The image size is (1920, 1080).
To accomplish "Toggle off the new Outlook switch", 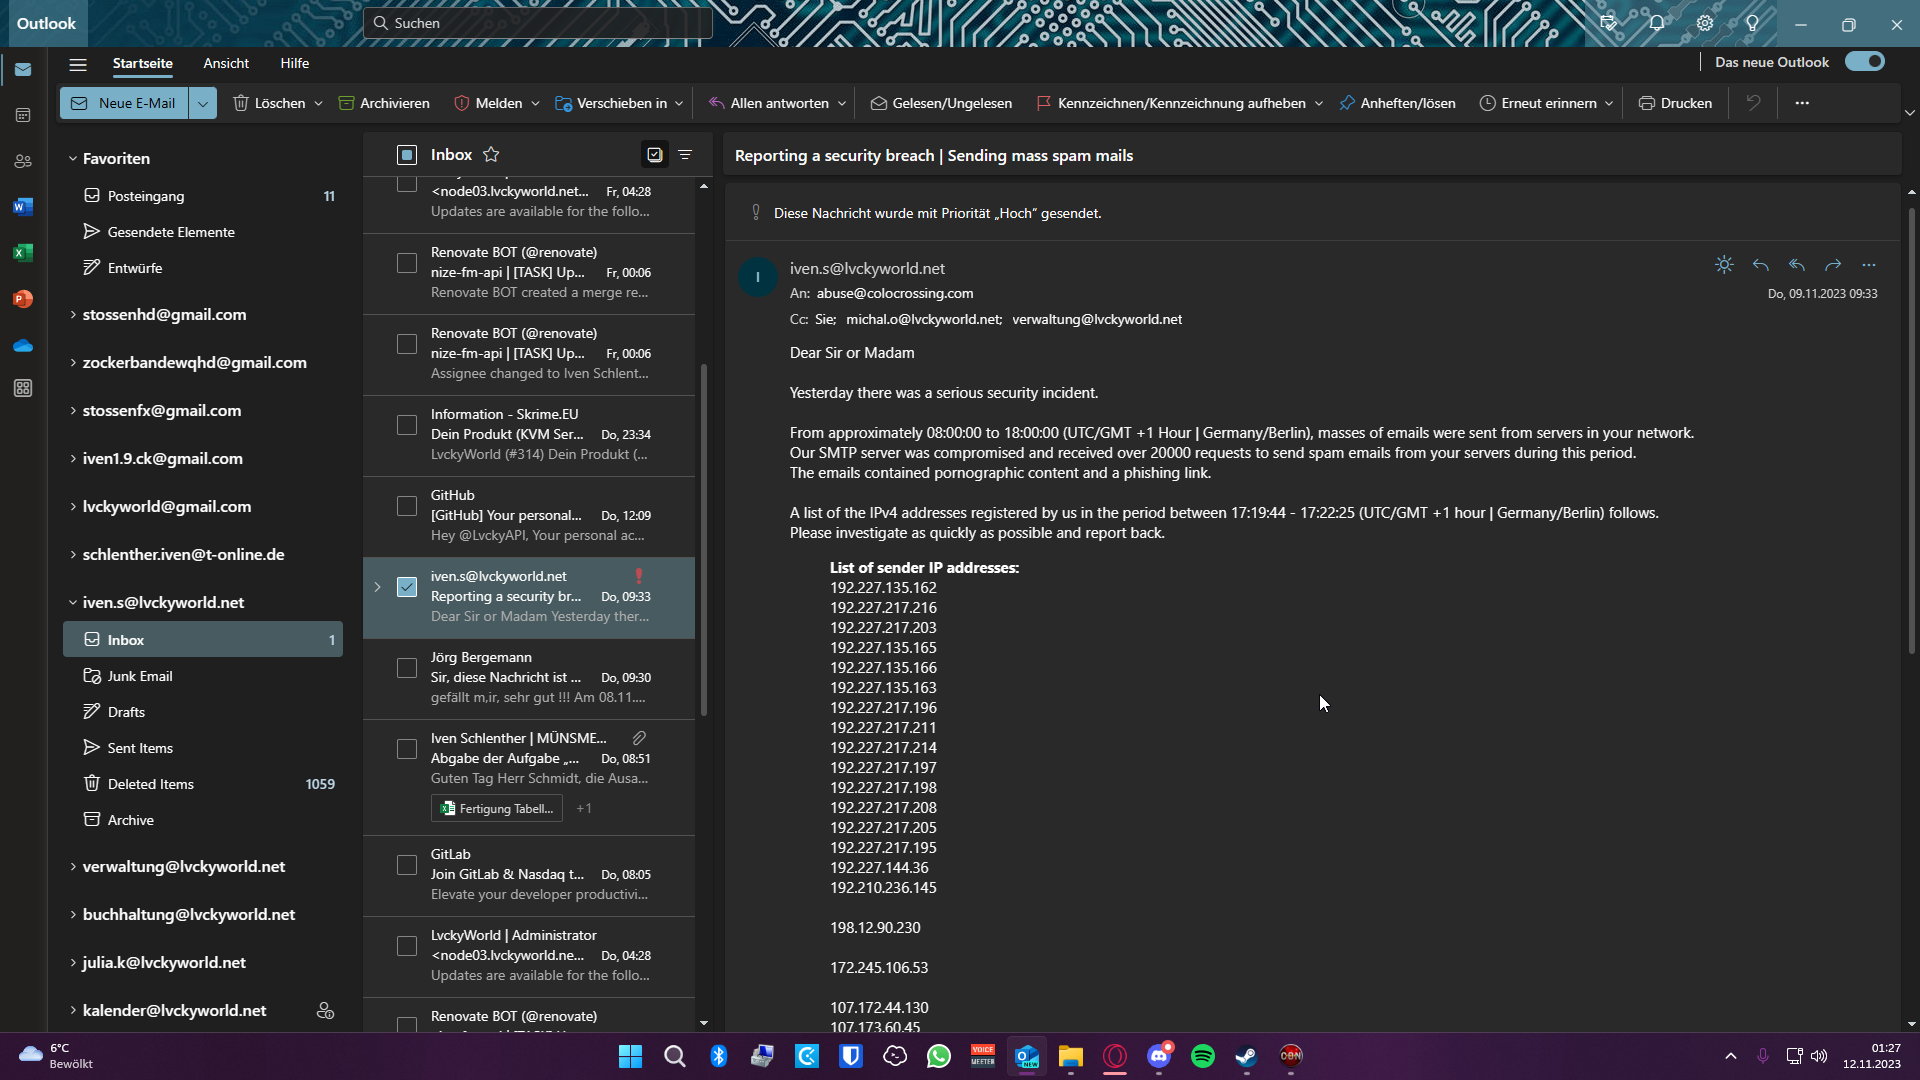I will (1865, 62).
